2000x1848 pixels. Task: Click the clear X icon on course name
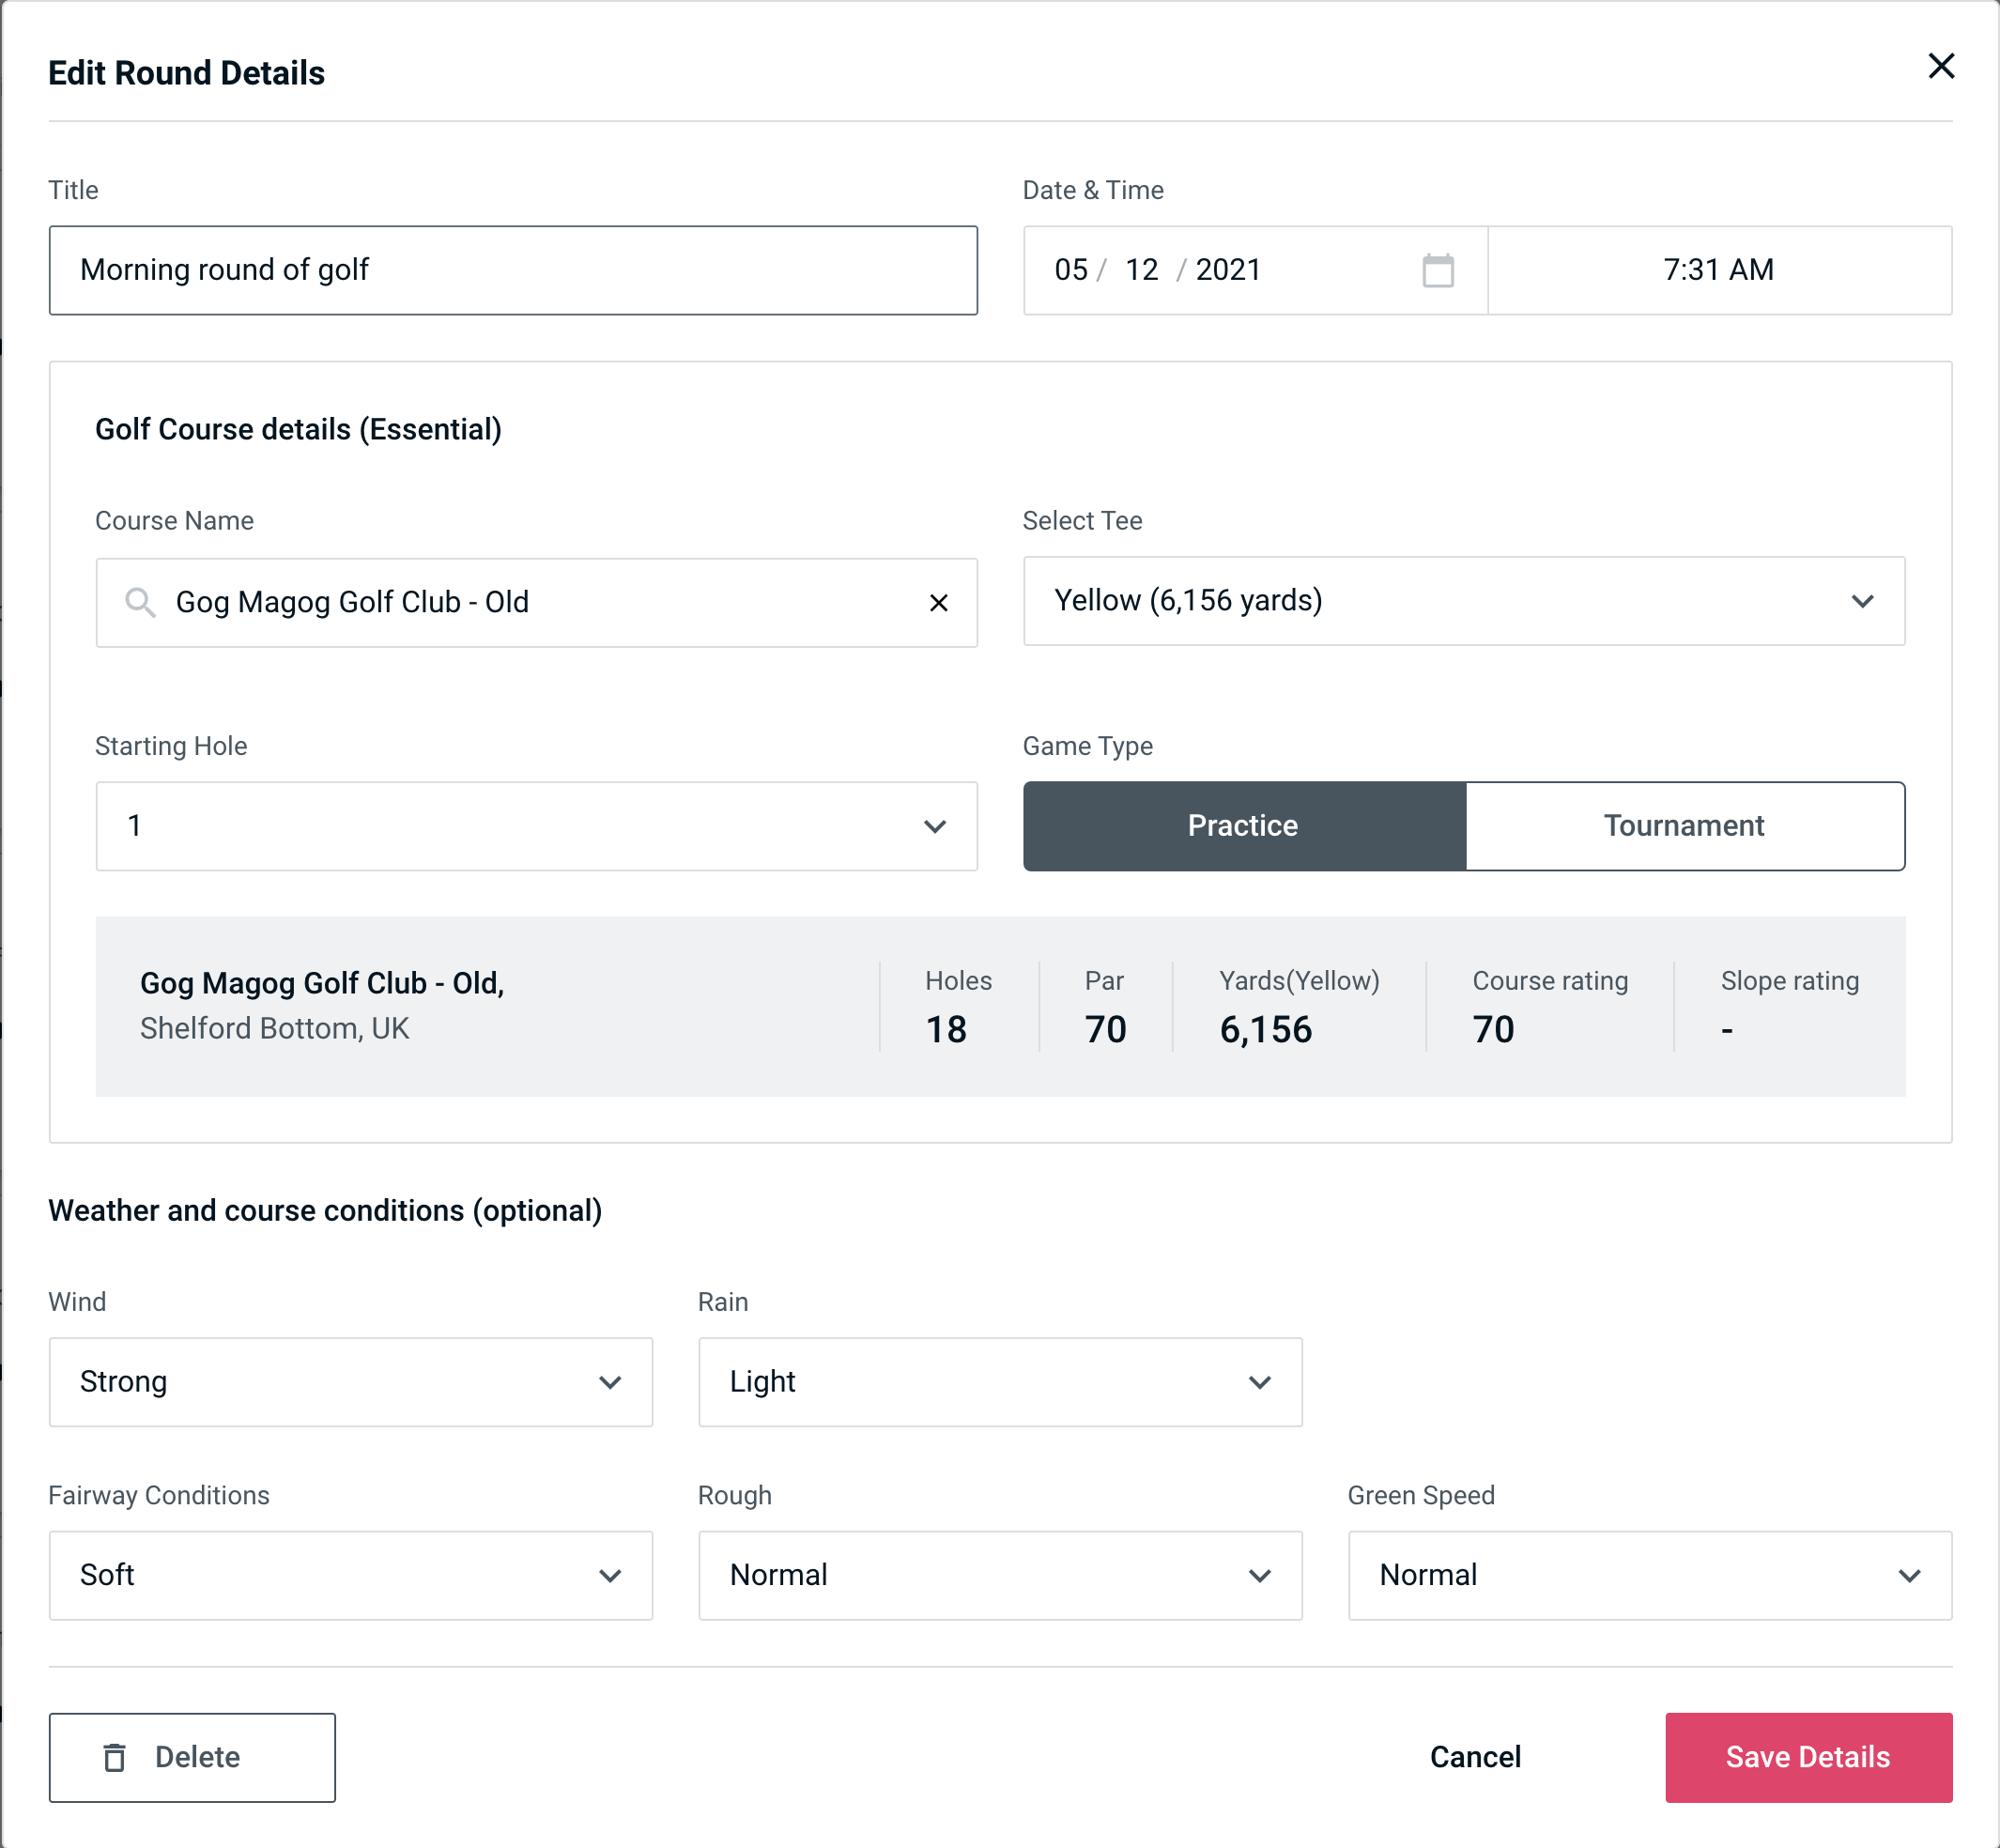coord(939,603)
